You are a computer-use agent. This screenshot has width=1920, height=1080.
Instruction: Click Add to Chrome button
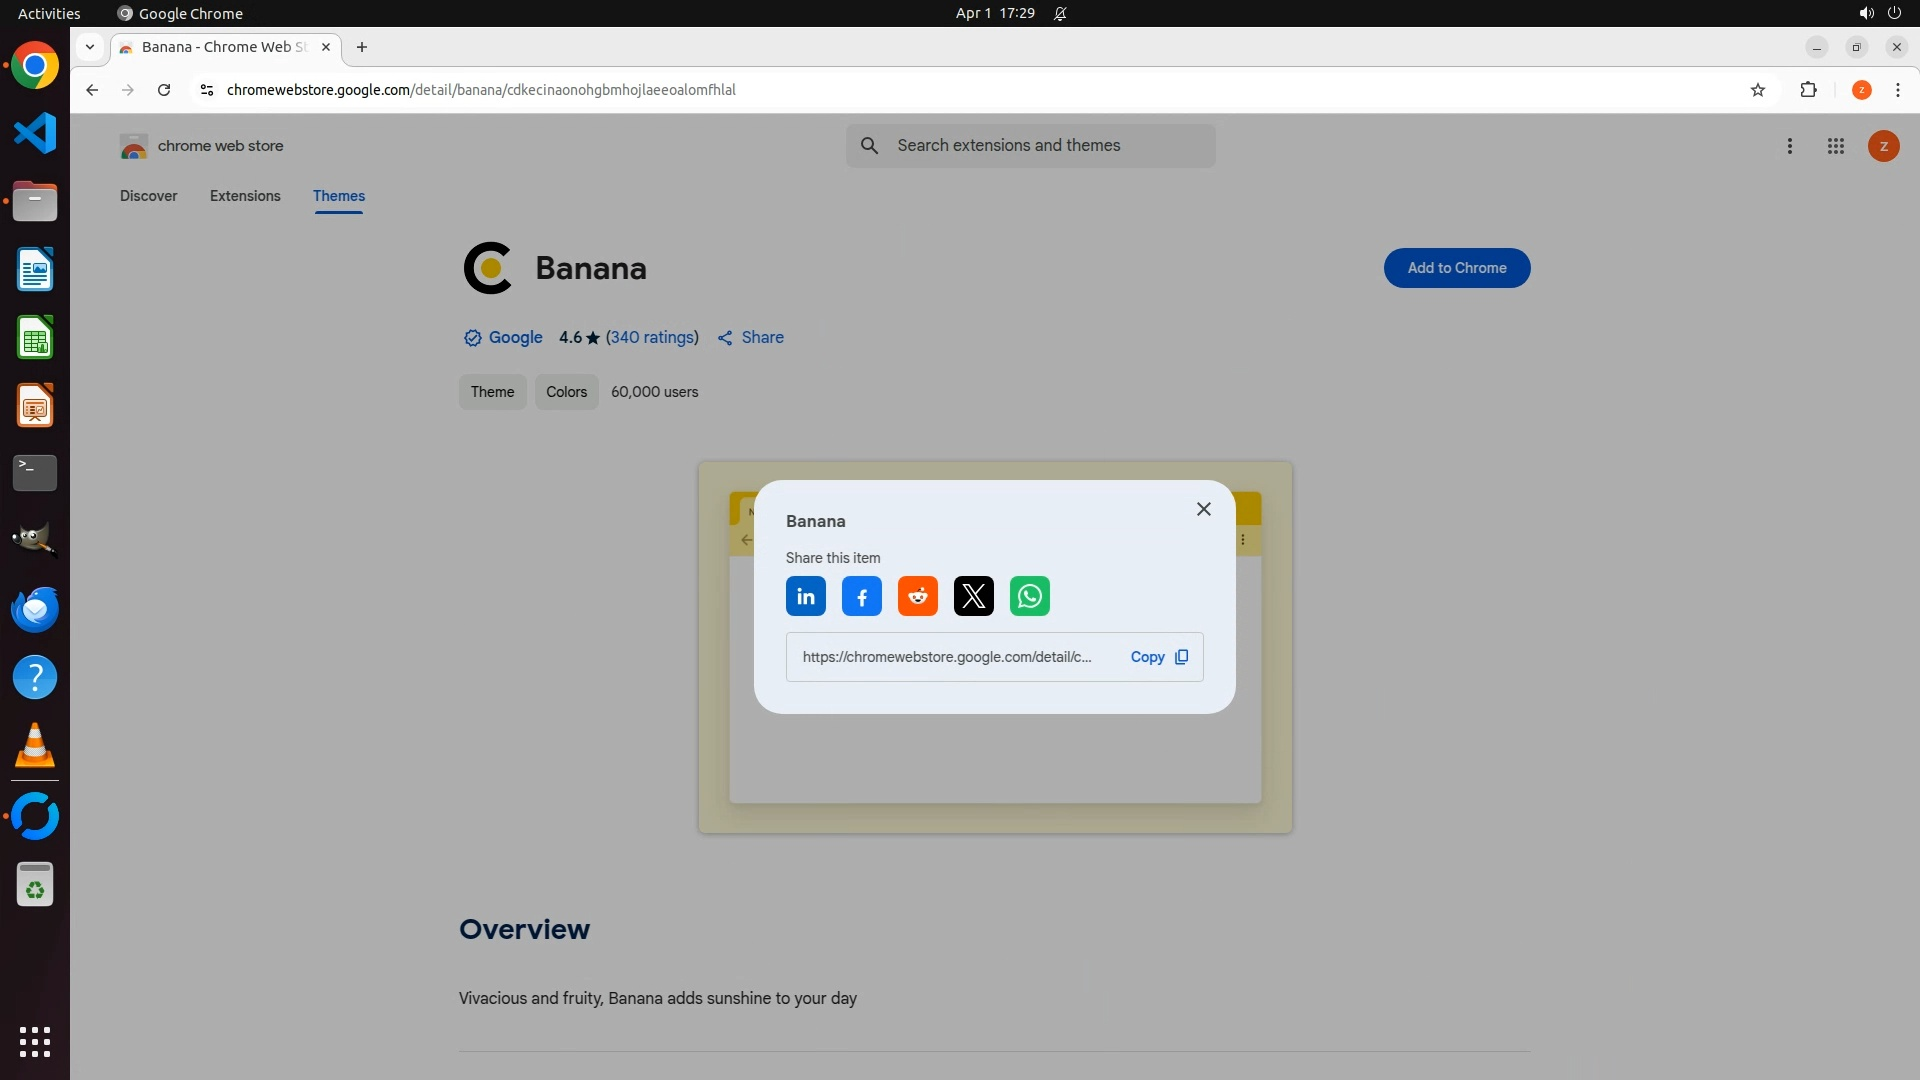[1456, 268]
